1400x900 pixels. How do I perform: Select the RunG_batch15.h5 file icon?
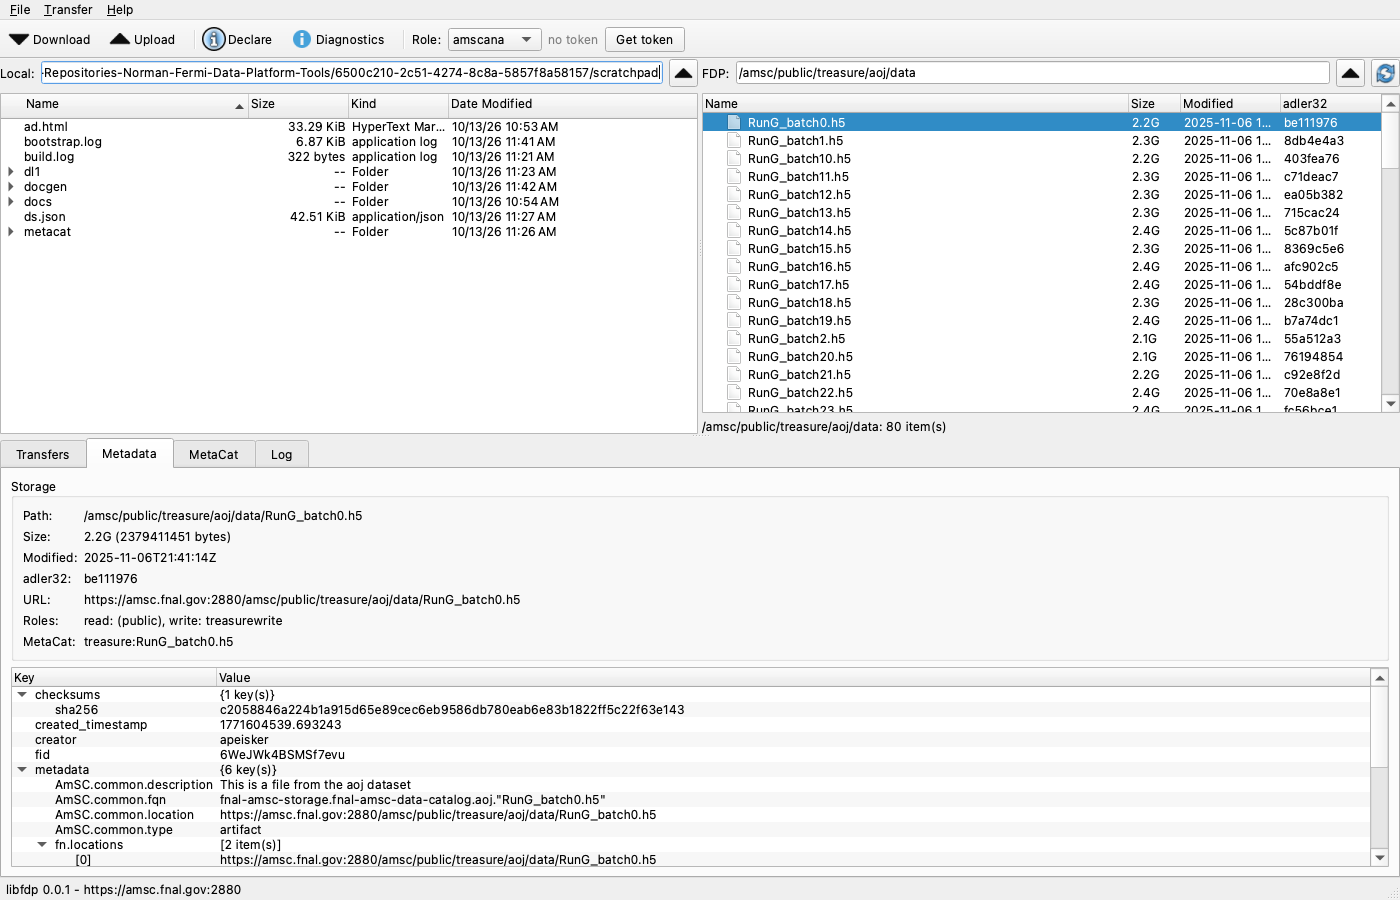(734, 249)
